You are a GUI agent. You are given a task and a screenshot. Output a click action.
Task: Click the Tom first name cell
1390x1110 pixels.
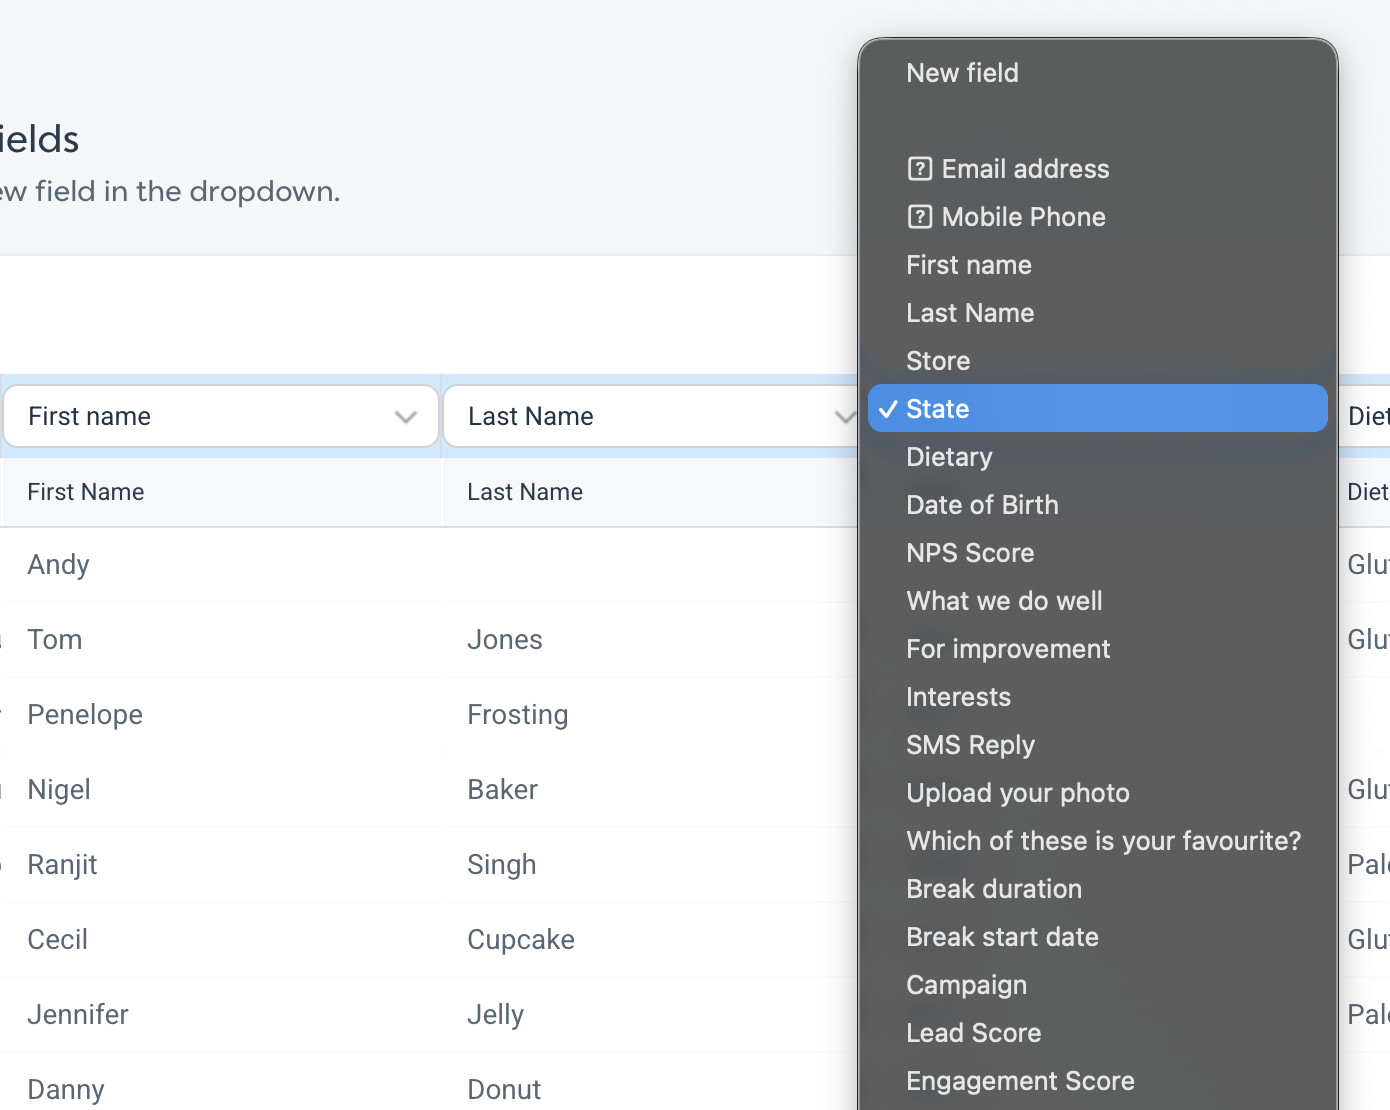(221, 640)
